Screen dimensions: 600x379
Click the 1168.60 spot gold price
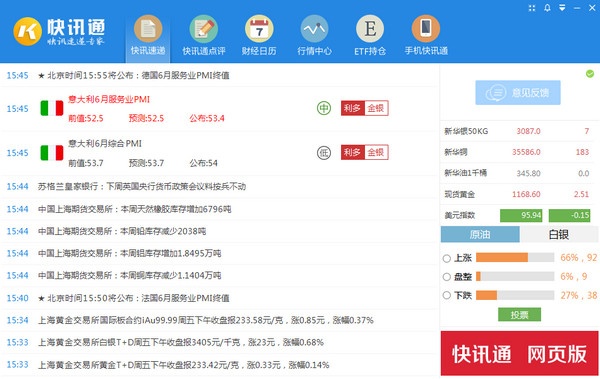coord(526,194)
